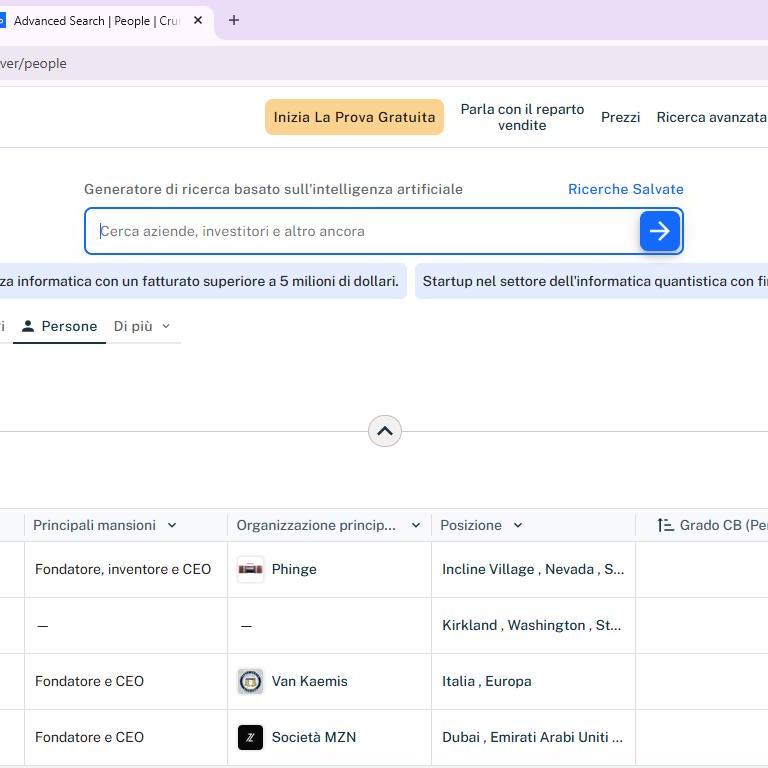Open Società MZN organization logo
The image size is (768, 768).
(x=250, y=737)
